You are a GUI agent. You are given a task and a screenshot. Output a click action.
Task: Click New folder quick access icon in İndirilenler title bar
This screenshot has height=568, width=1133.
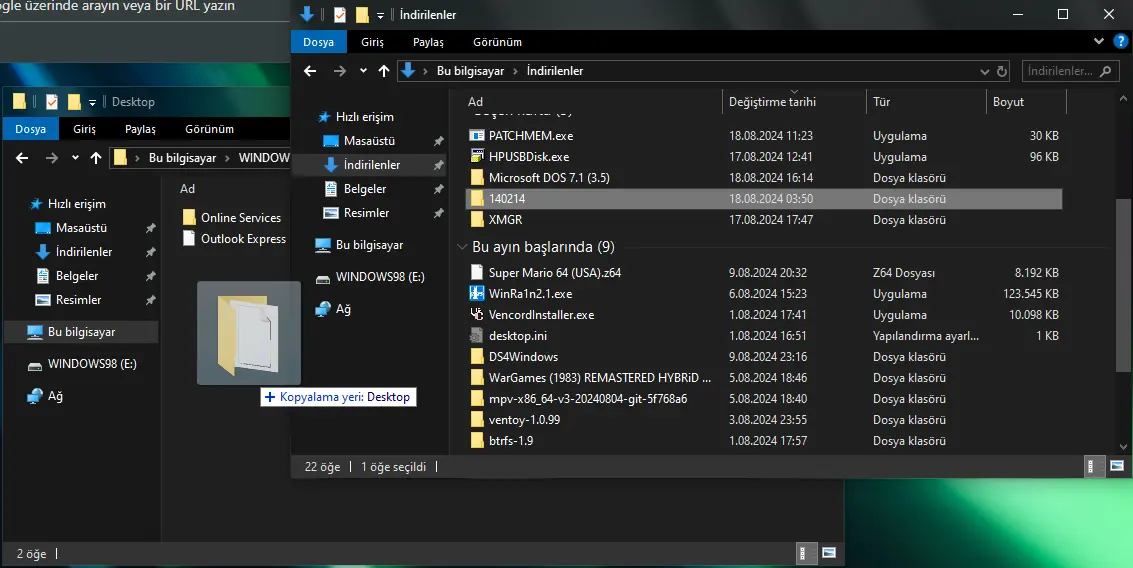click(362, 14)
